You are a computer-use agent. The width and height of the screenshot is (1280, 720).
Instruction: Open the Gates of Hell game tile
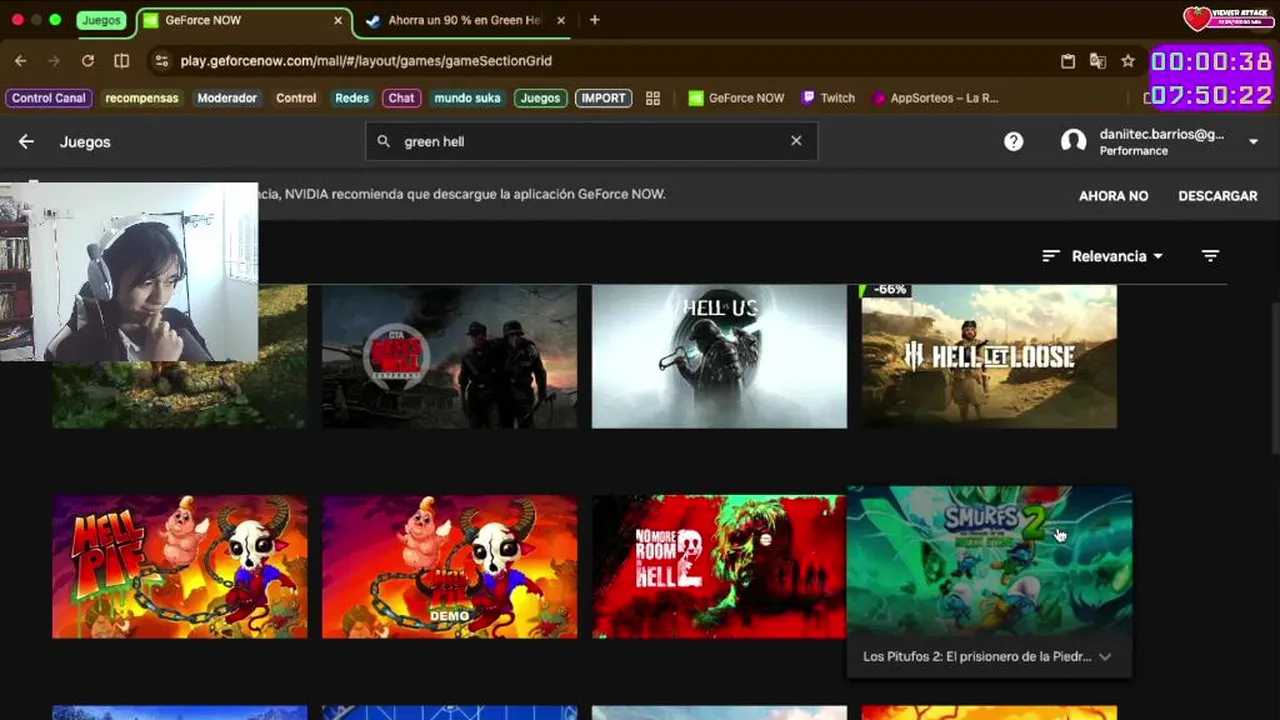click(449, 356)
